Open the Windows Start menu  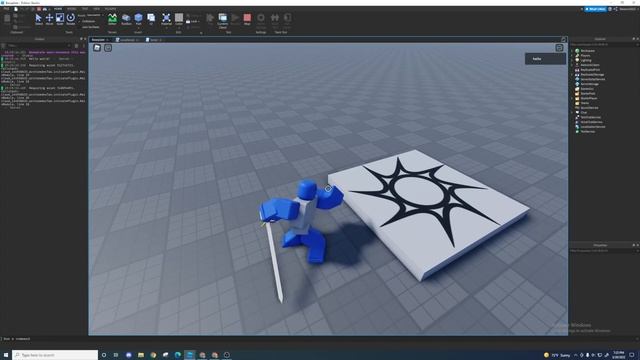point(6,355)
